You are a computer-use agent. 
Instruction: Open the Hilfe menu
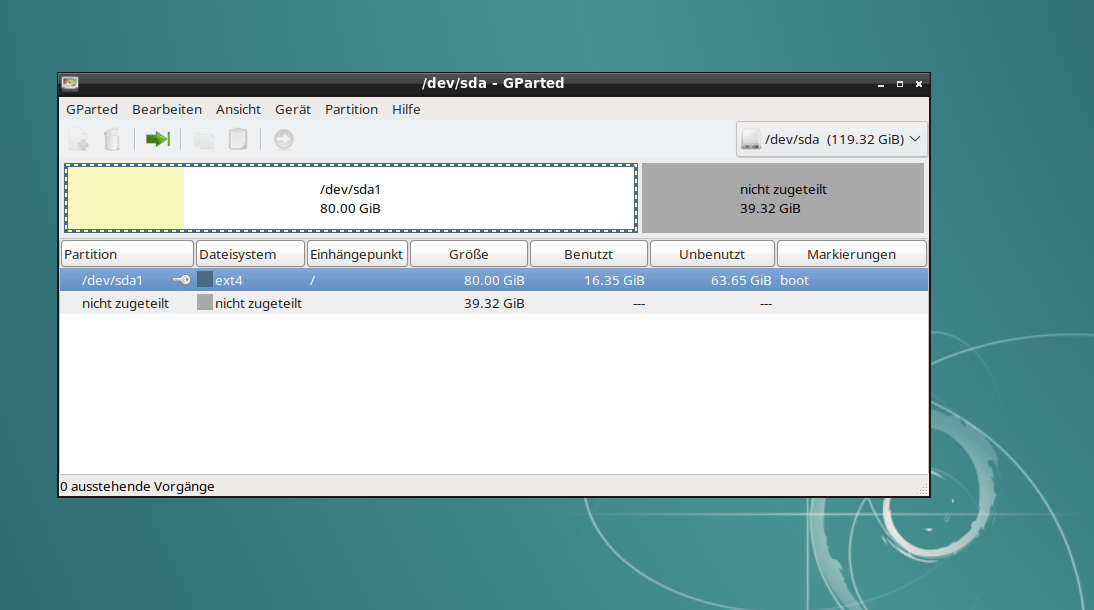click(x=406, y=110)
